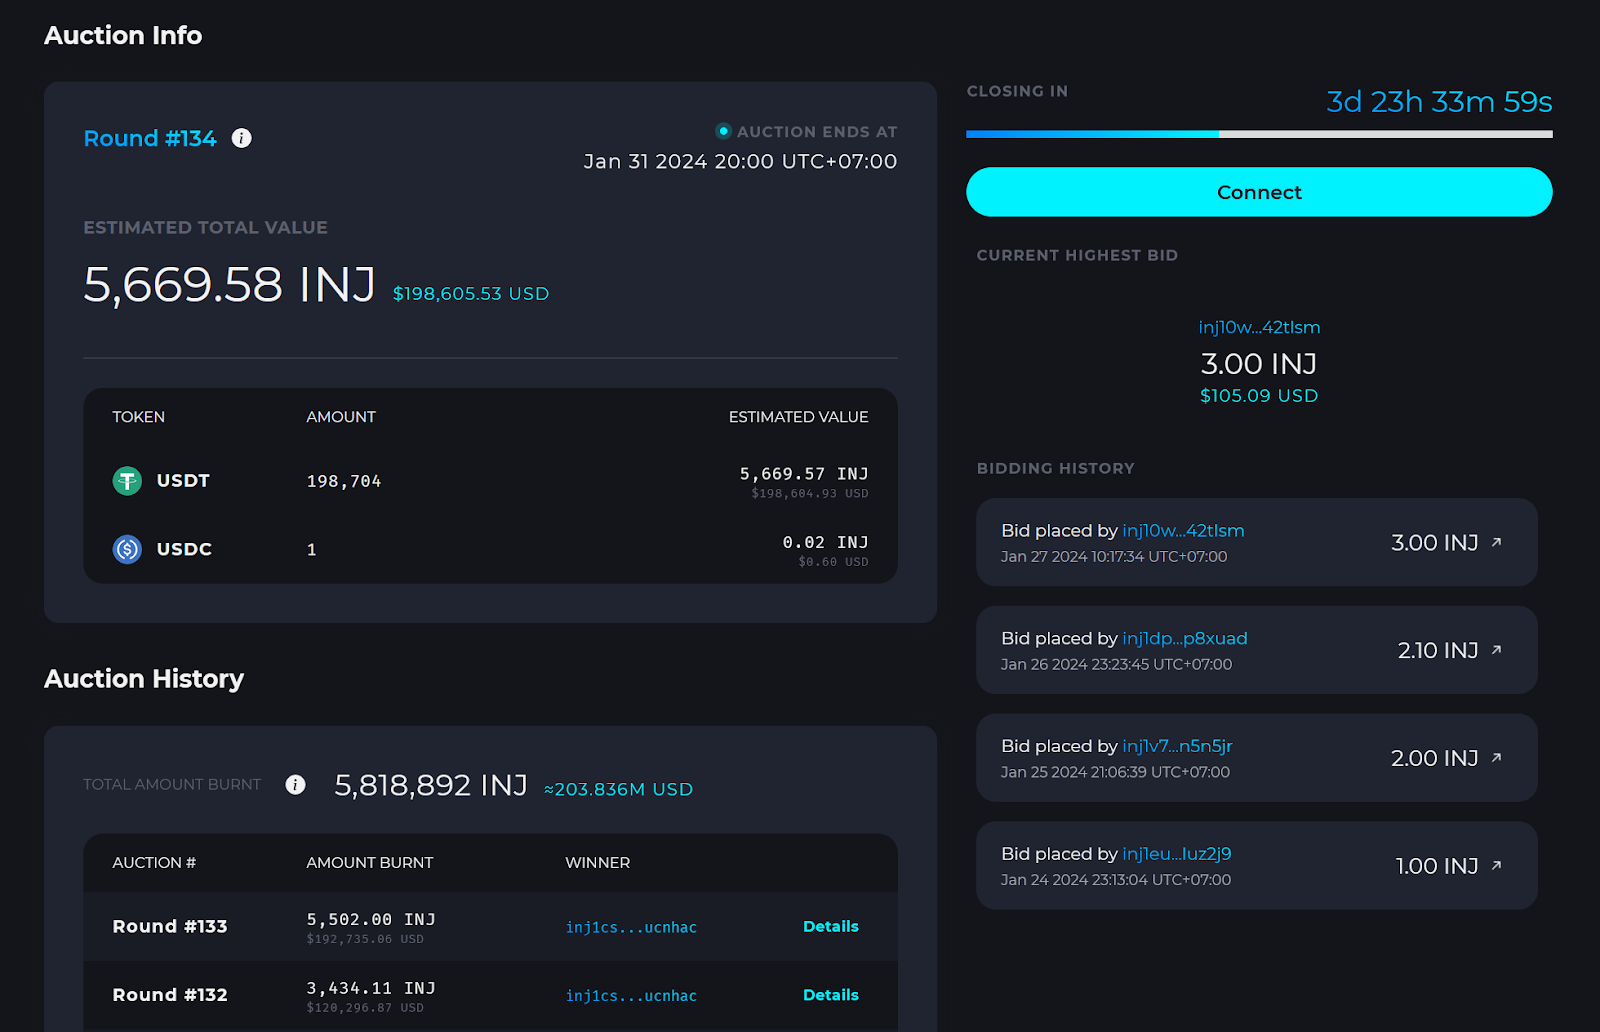Open winner address of Round #132

631,996
